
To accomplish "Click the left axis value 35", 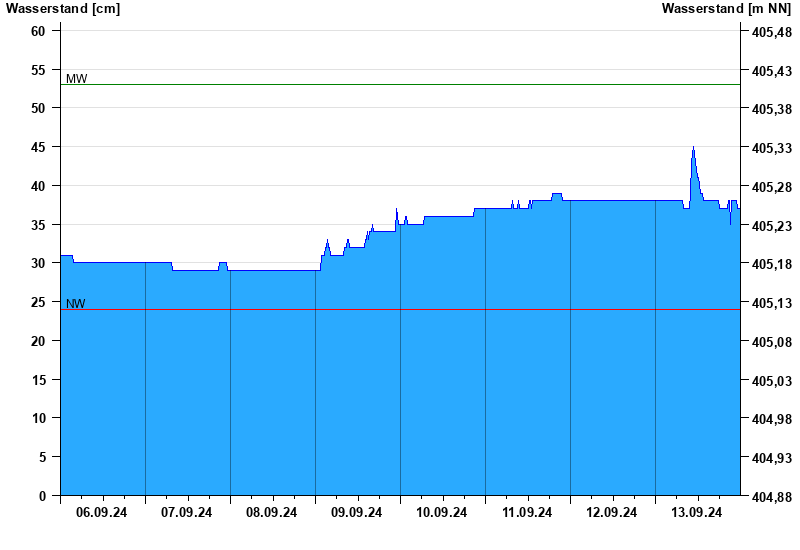I will pos(38,225).
